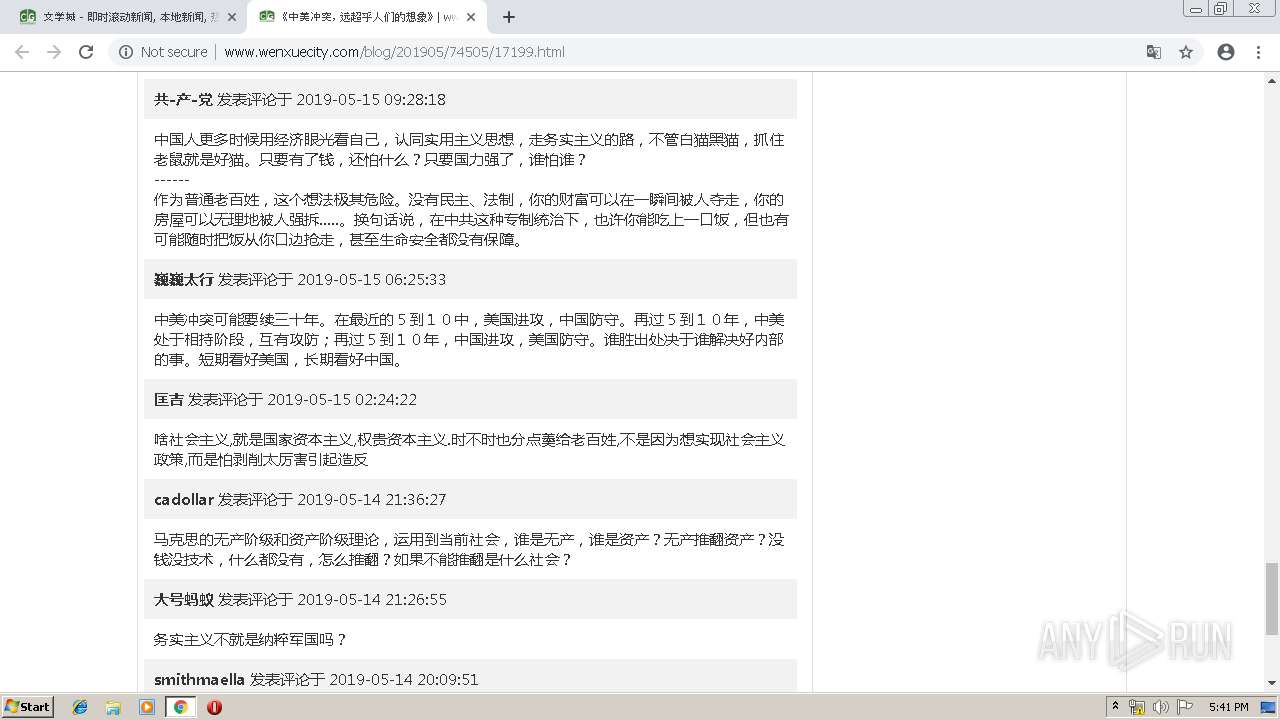Open the red antivirus taskbar icon

pyautogui.click(x=214, y=707)
